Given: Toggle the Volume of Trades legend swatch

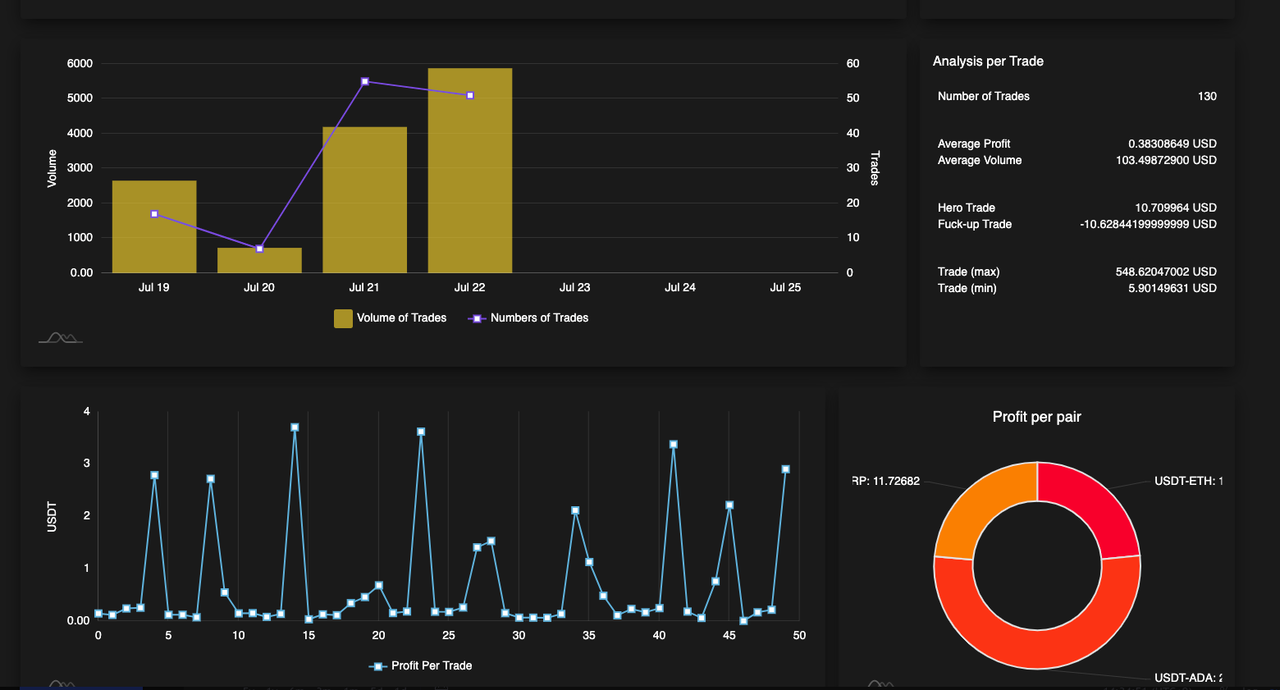Looking at the screenshot, I should 343,318.
